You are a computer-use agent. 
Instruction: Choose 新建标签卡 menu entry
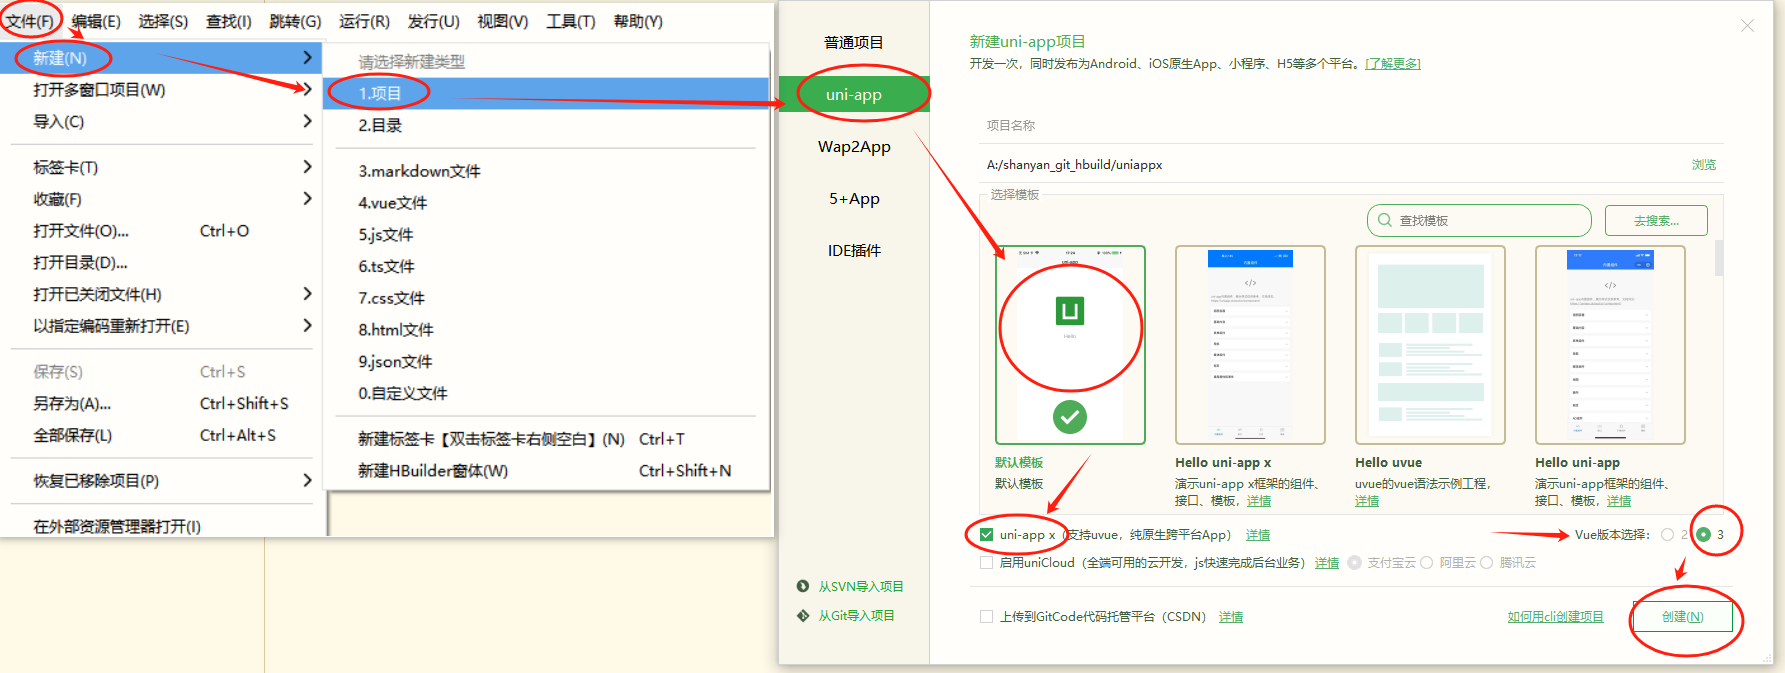[x=546, y=439]
